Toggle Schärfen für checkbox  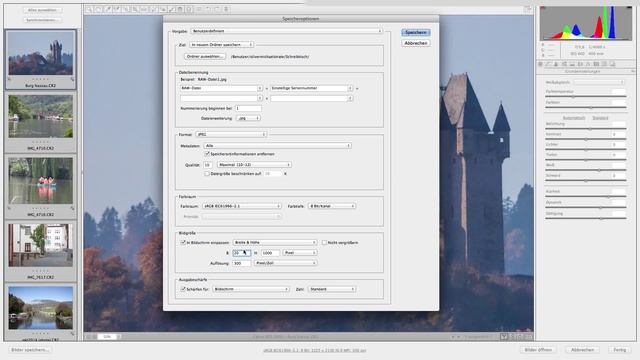coord(183,289)
